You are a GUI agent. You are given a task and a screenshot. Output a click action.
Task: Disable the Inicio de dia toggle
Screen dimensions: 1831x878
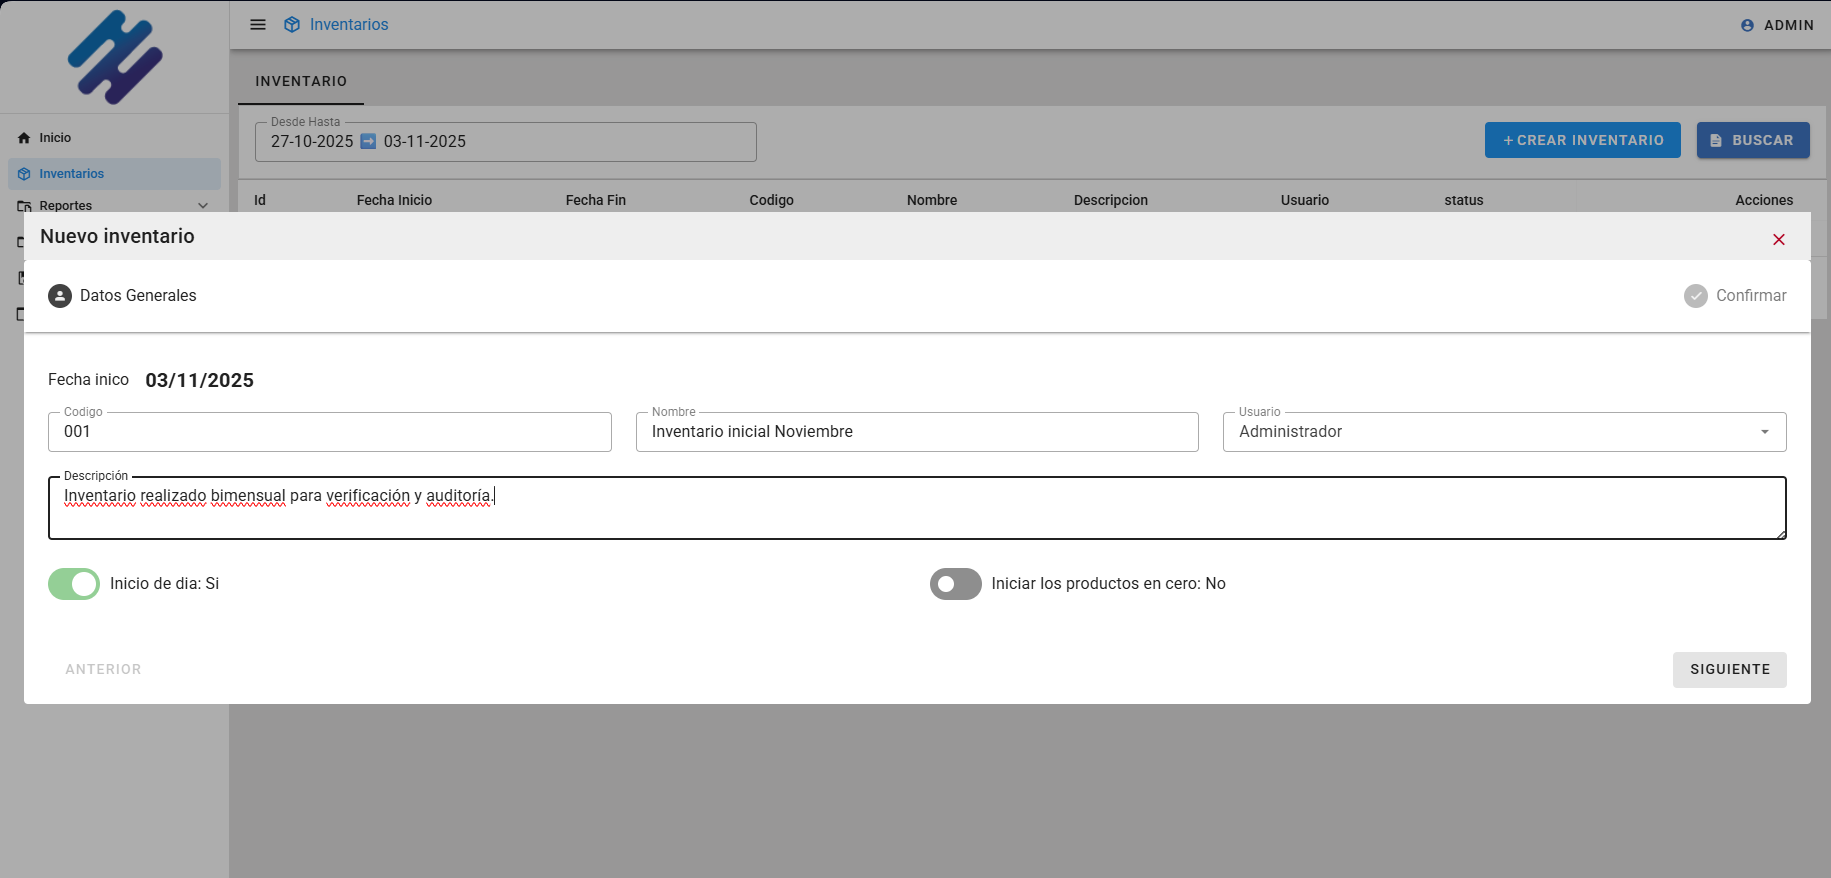(x=74, y=584)
